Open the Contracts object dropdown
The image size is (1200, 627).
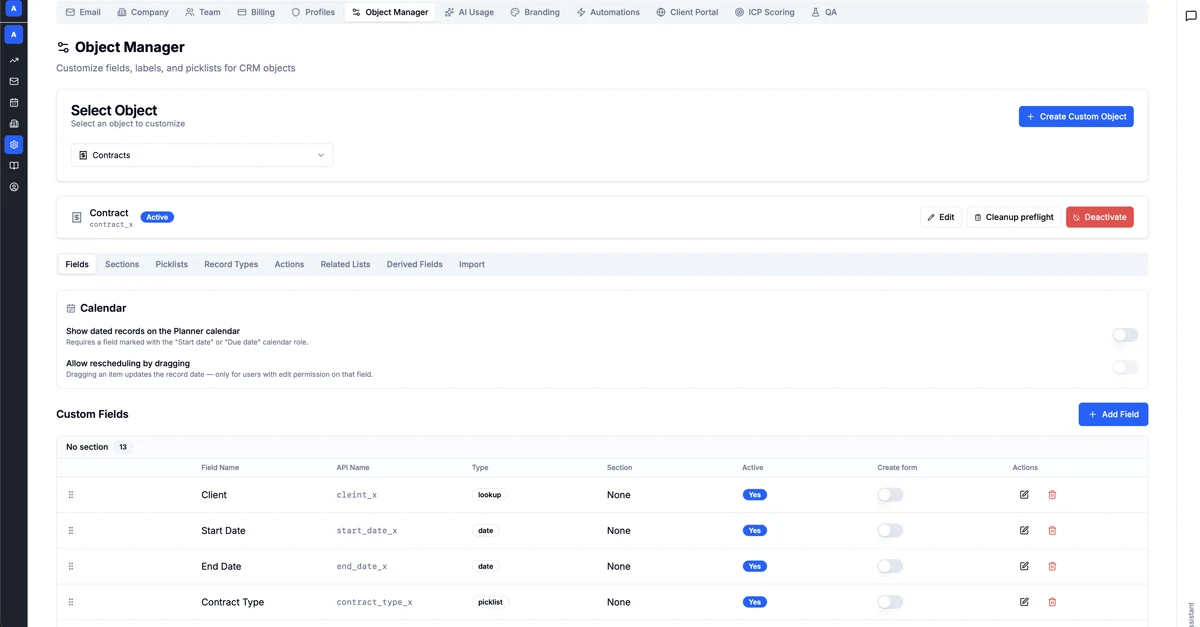202,155
